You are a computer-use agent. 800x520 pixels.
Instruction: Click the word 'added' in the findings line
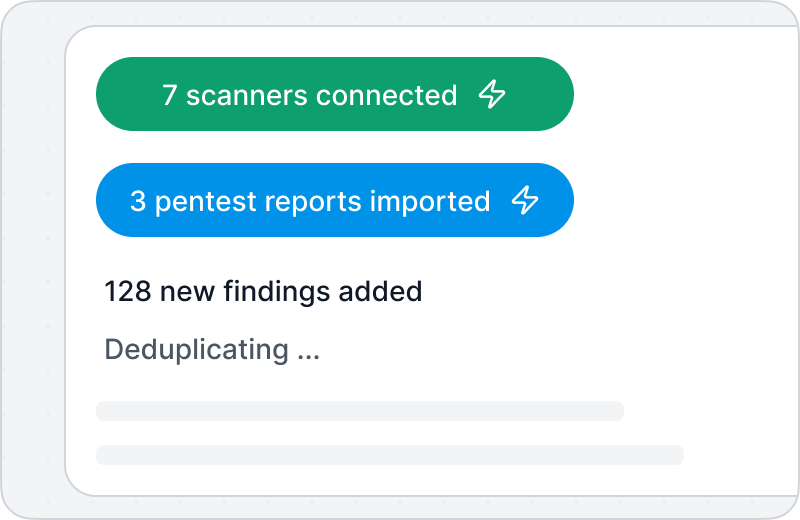point(381,292)
